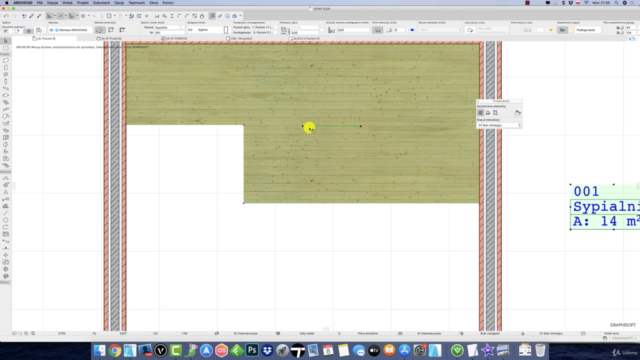Open the Teamwork menu
The height and width of the screenshot is (360, 640).
click(x=137, y=3)
